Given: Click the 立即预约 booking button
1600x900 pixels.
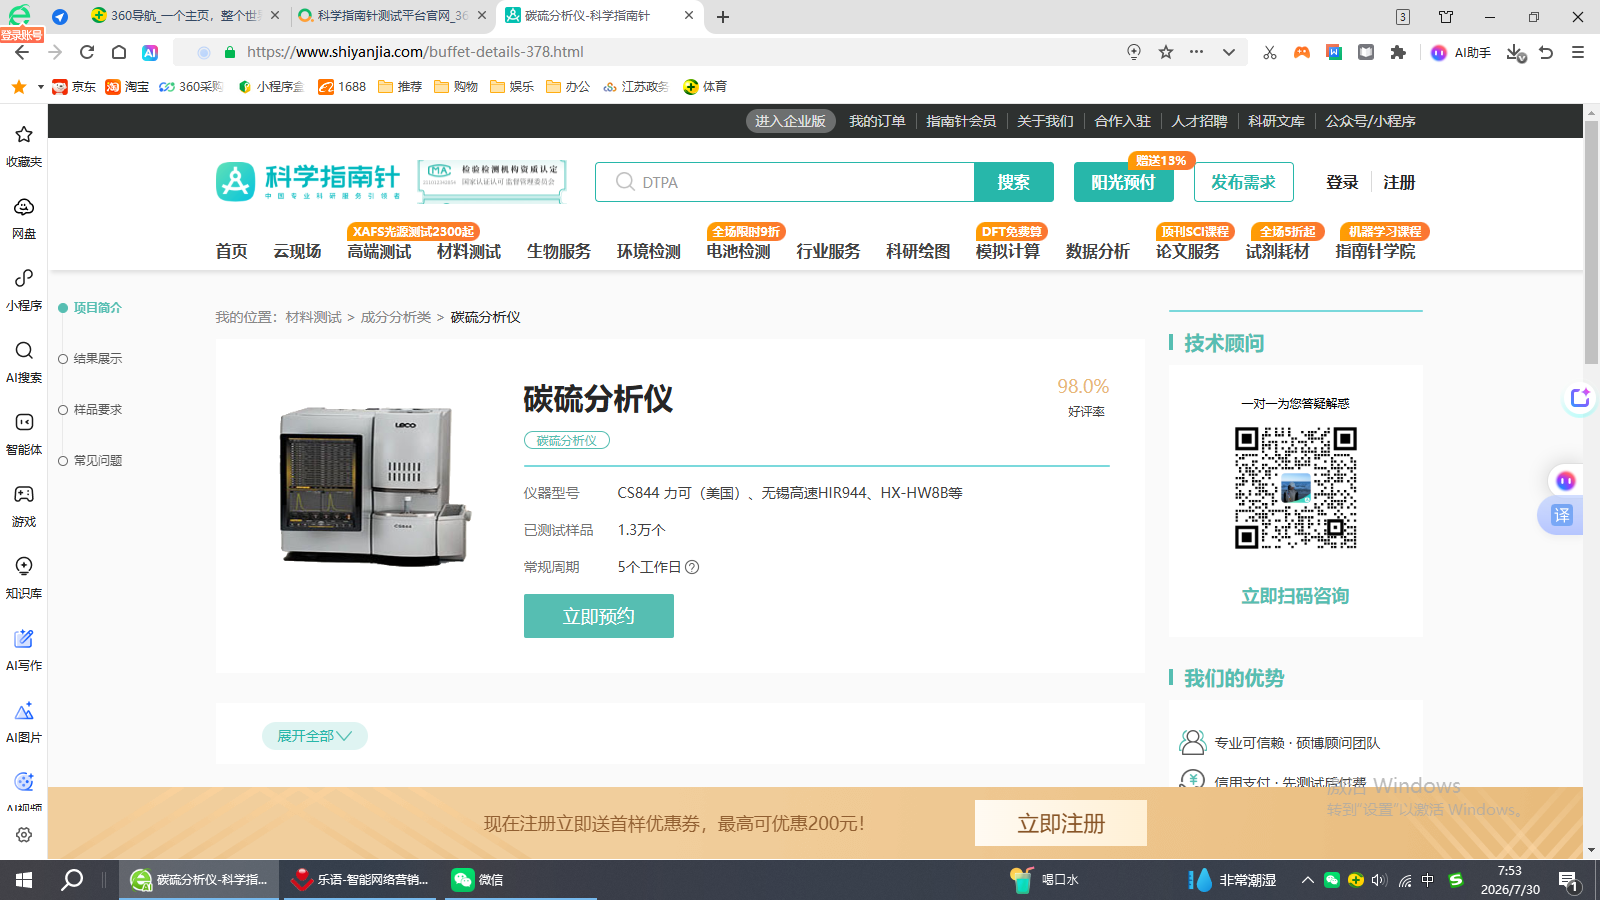Looking at the screenshot, I should tap(599, 616).
